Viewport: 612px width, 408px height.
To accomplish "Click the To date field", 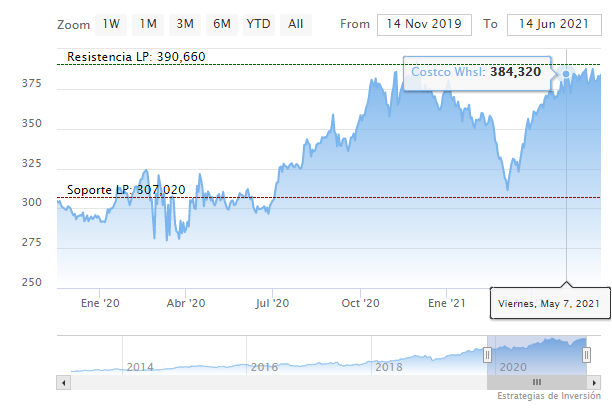I will pos(553,24).
